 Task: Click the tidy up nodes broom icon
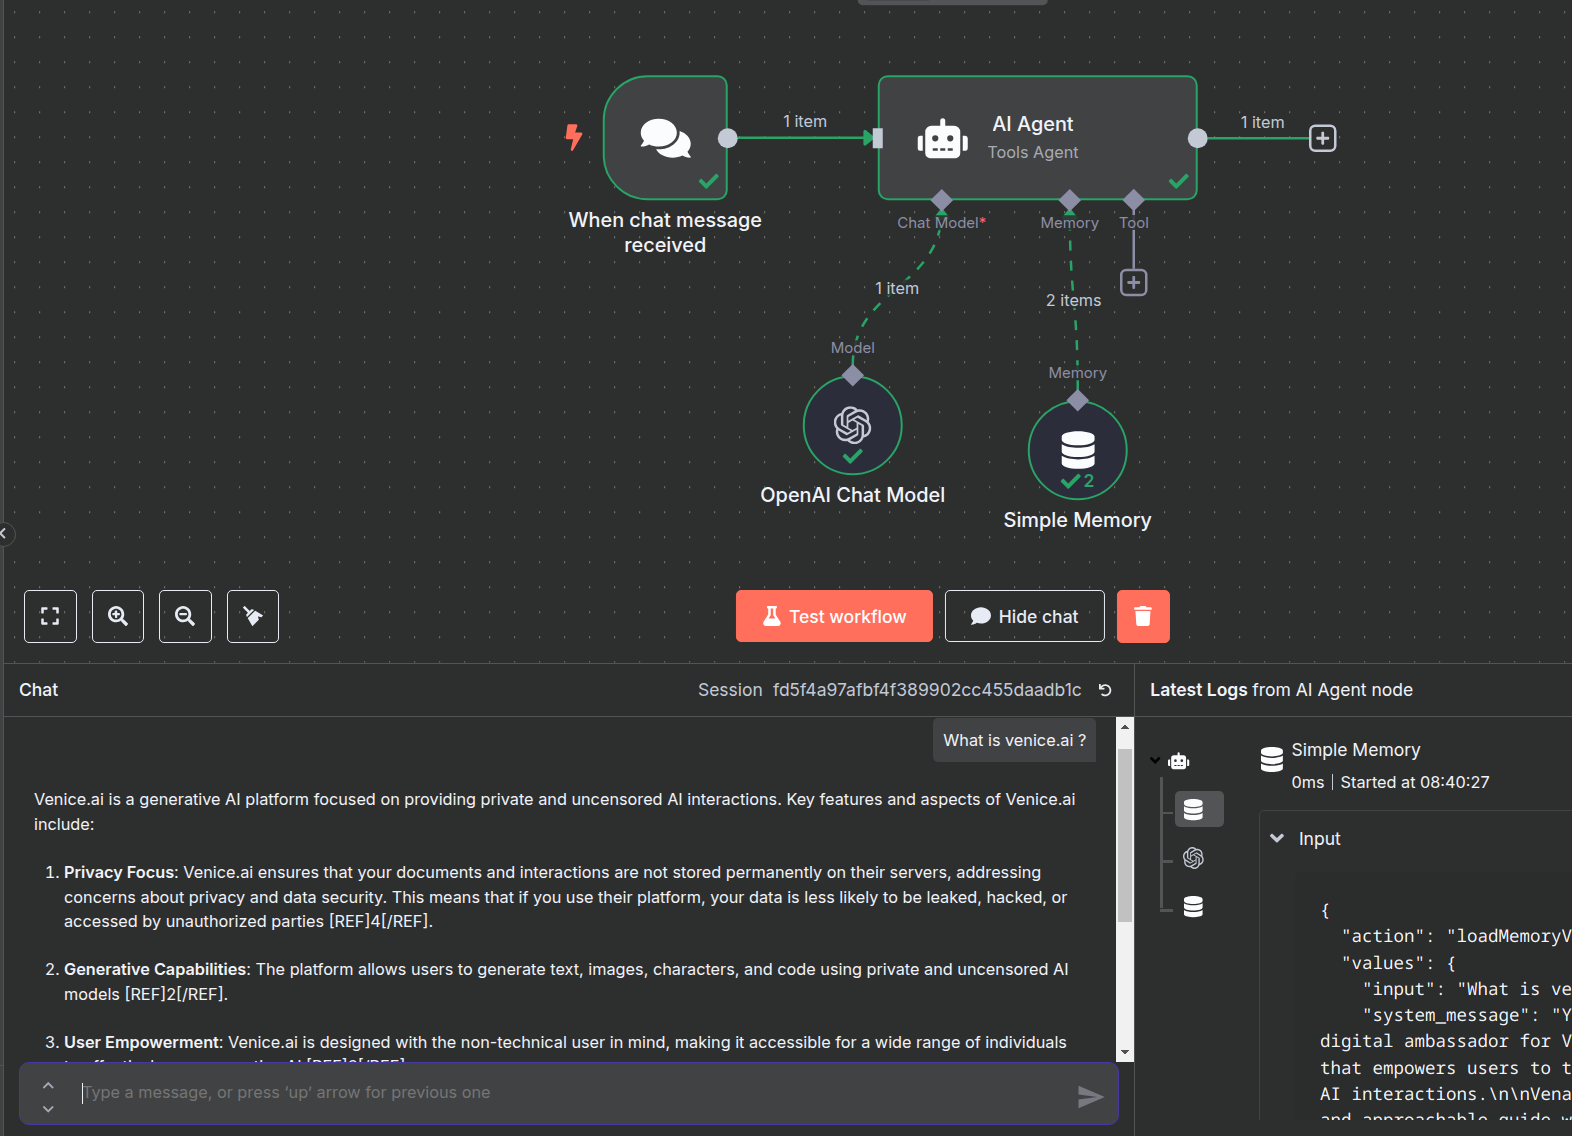tap(253, 616)
